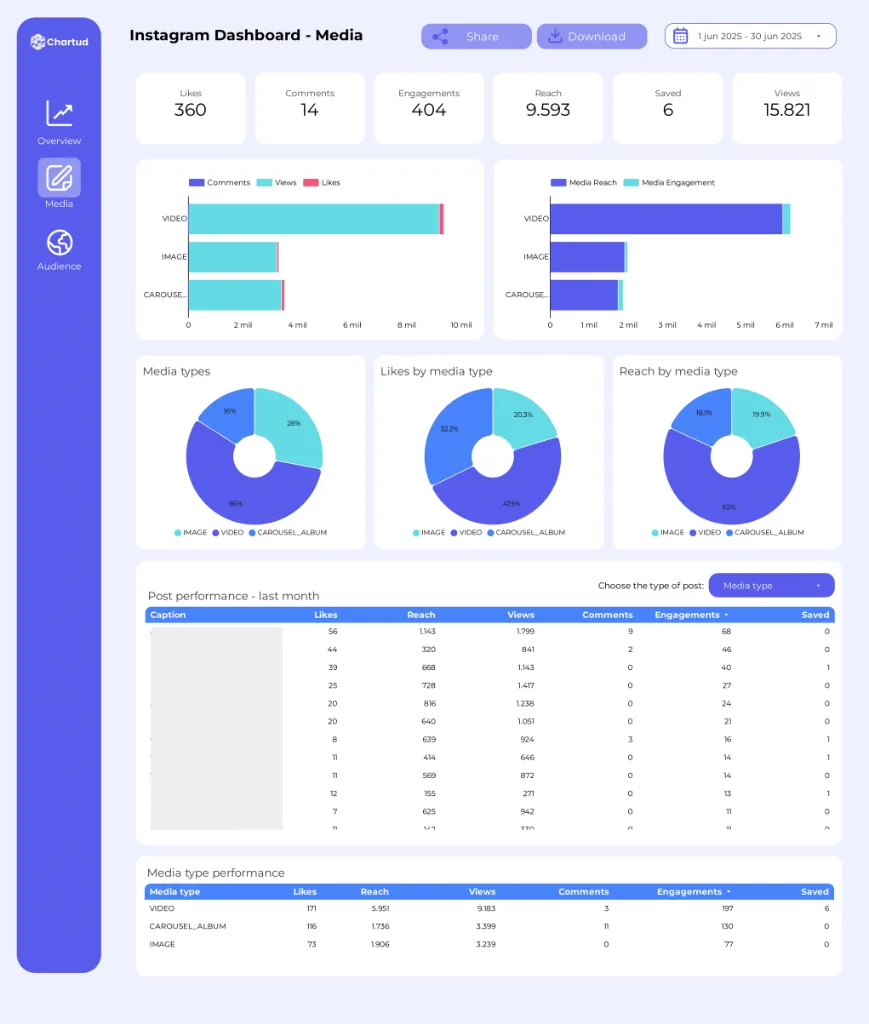Viewport: 869px width, 1024px height.
Task: Toggle Comments legend in first bar chart
Action: [x=220, y=183]
